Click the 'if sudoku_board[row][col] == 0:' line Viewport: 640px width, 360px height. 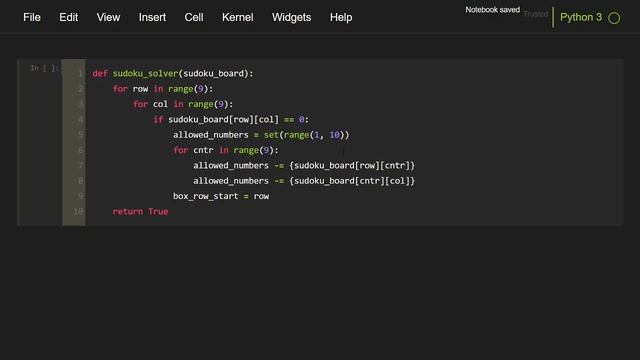(231, 120)
